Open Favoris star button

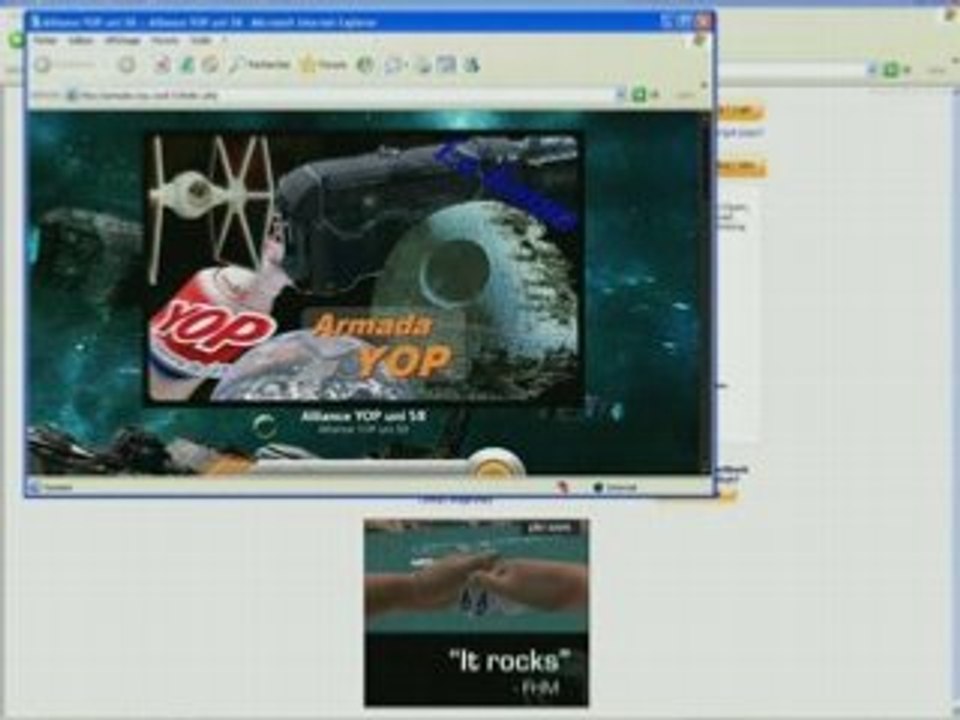pyautogui.click(x=323, y=64)
